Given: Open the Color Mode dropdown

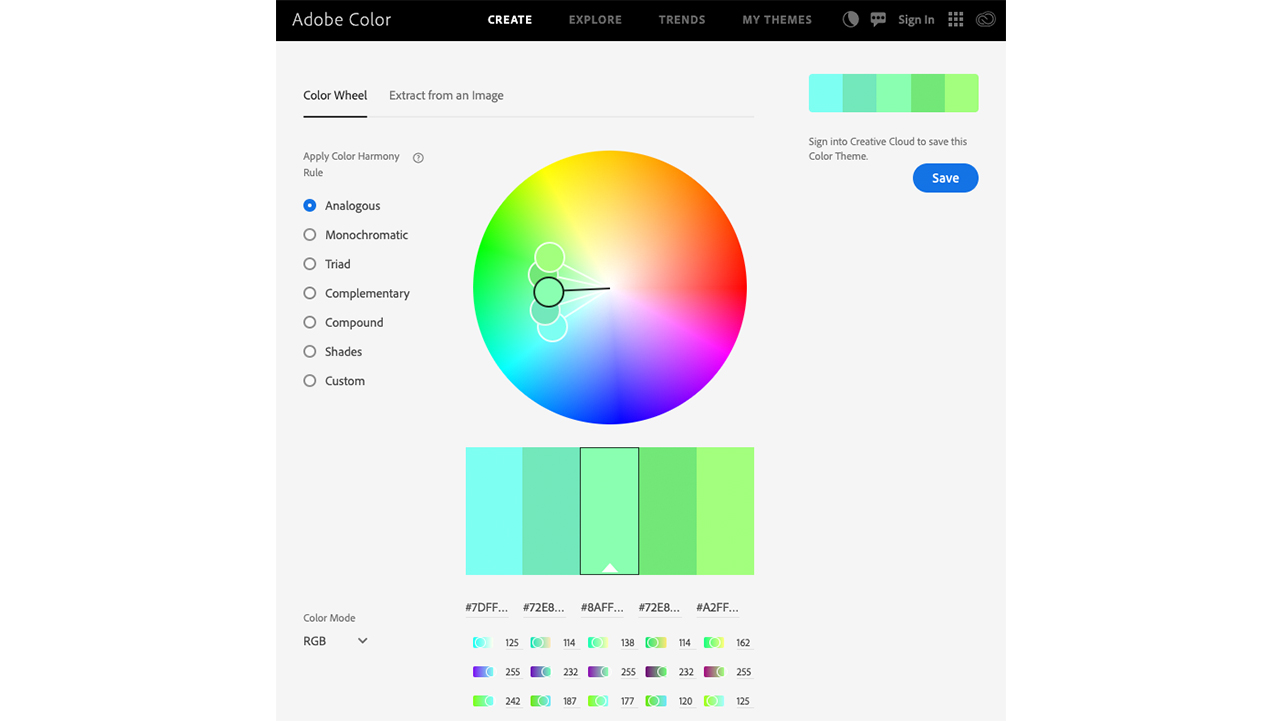Looking at the screenshot, I should 333,640.
